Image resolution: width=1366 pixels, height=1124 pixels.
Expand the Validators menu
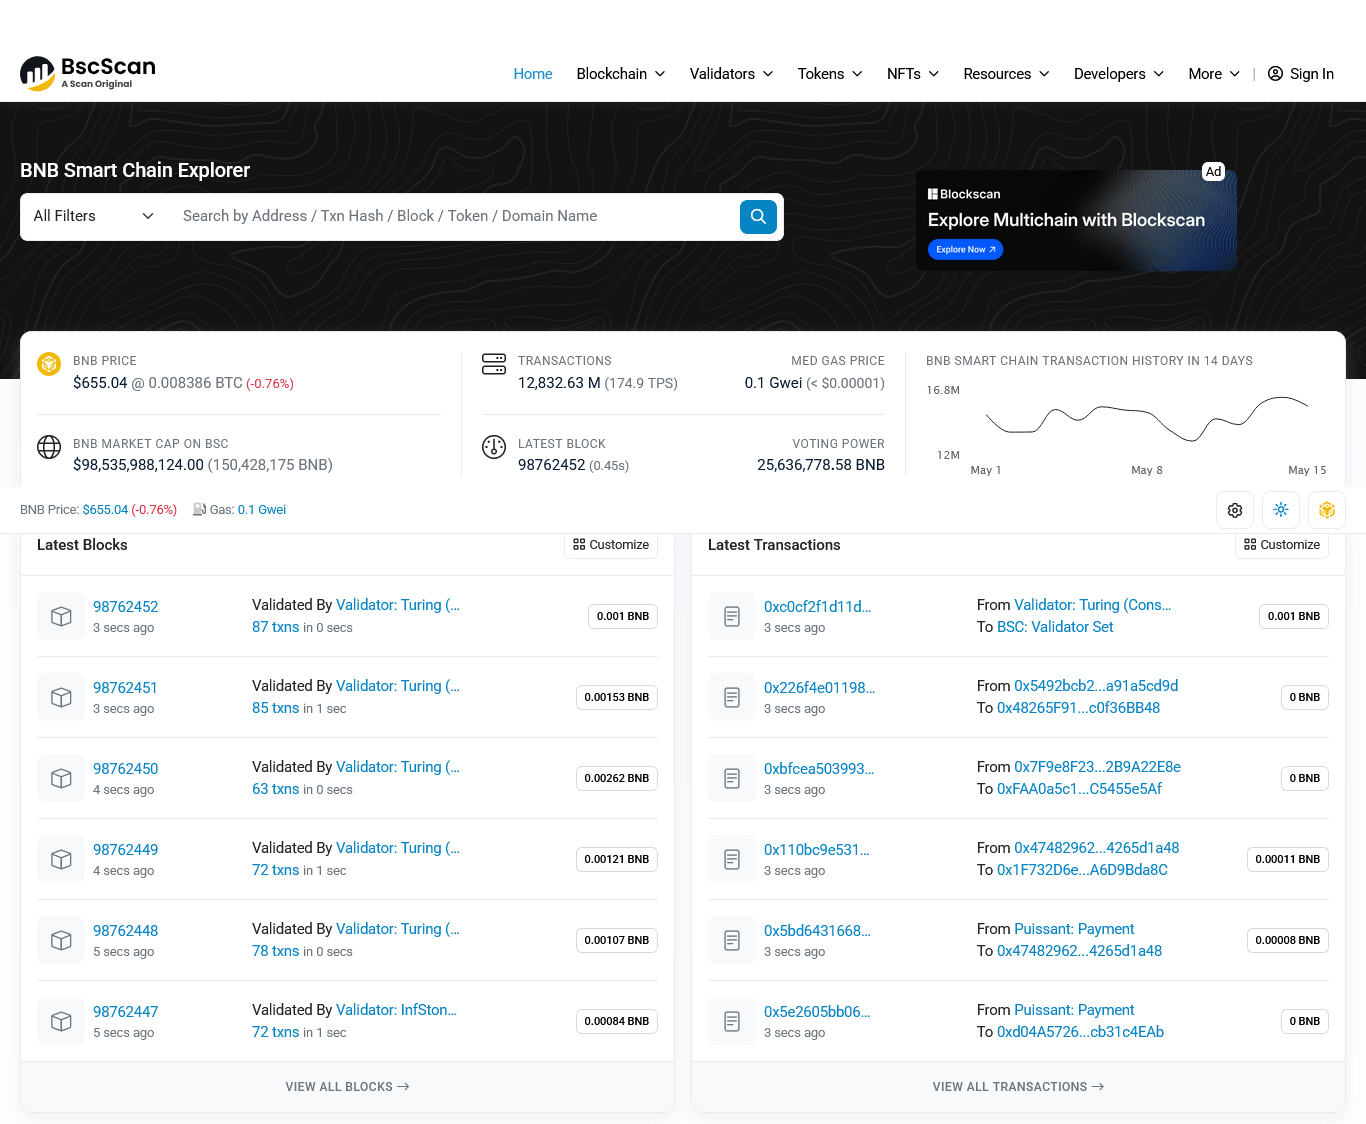(731, 74)
